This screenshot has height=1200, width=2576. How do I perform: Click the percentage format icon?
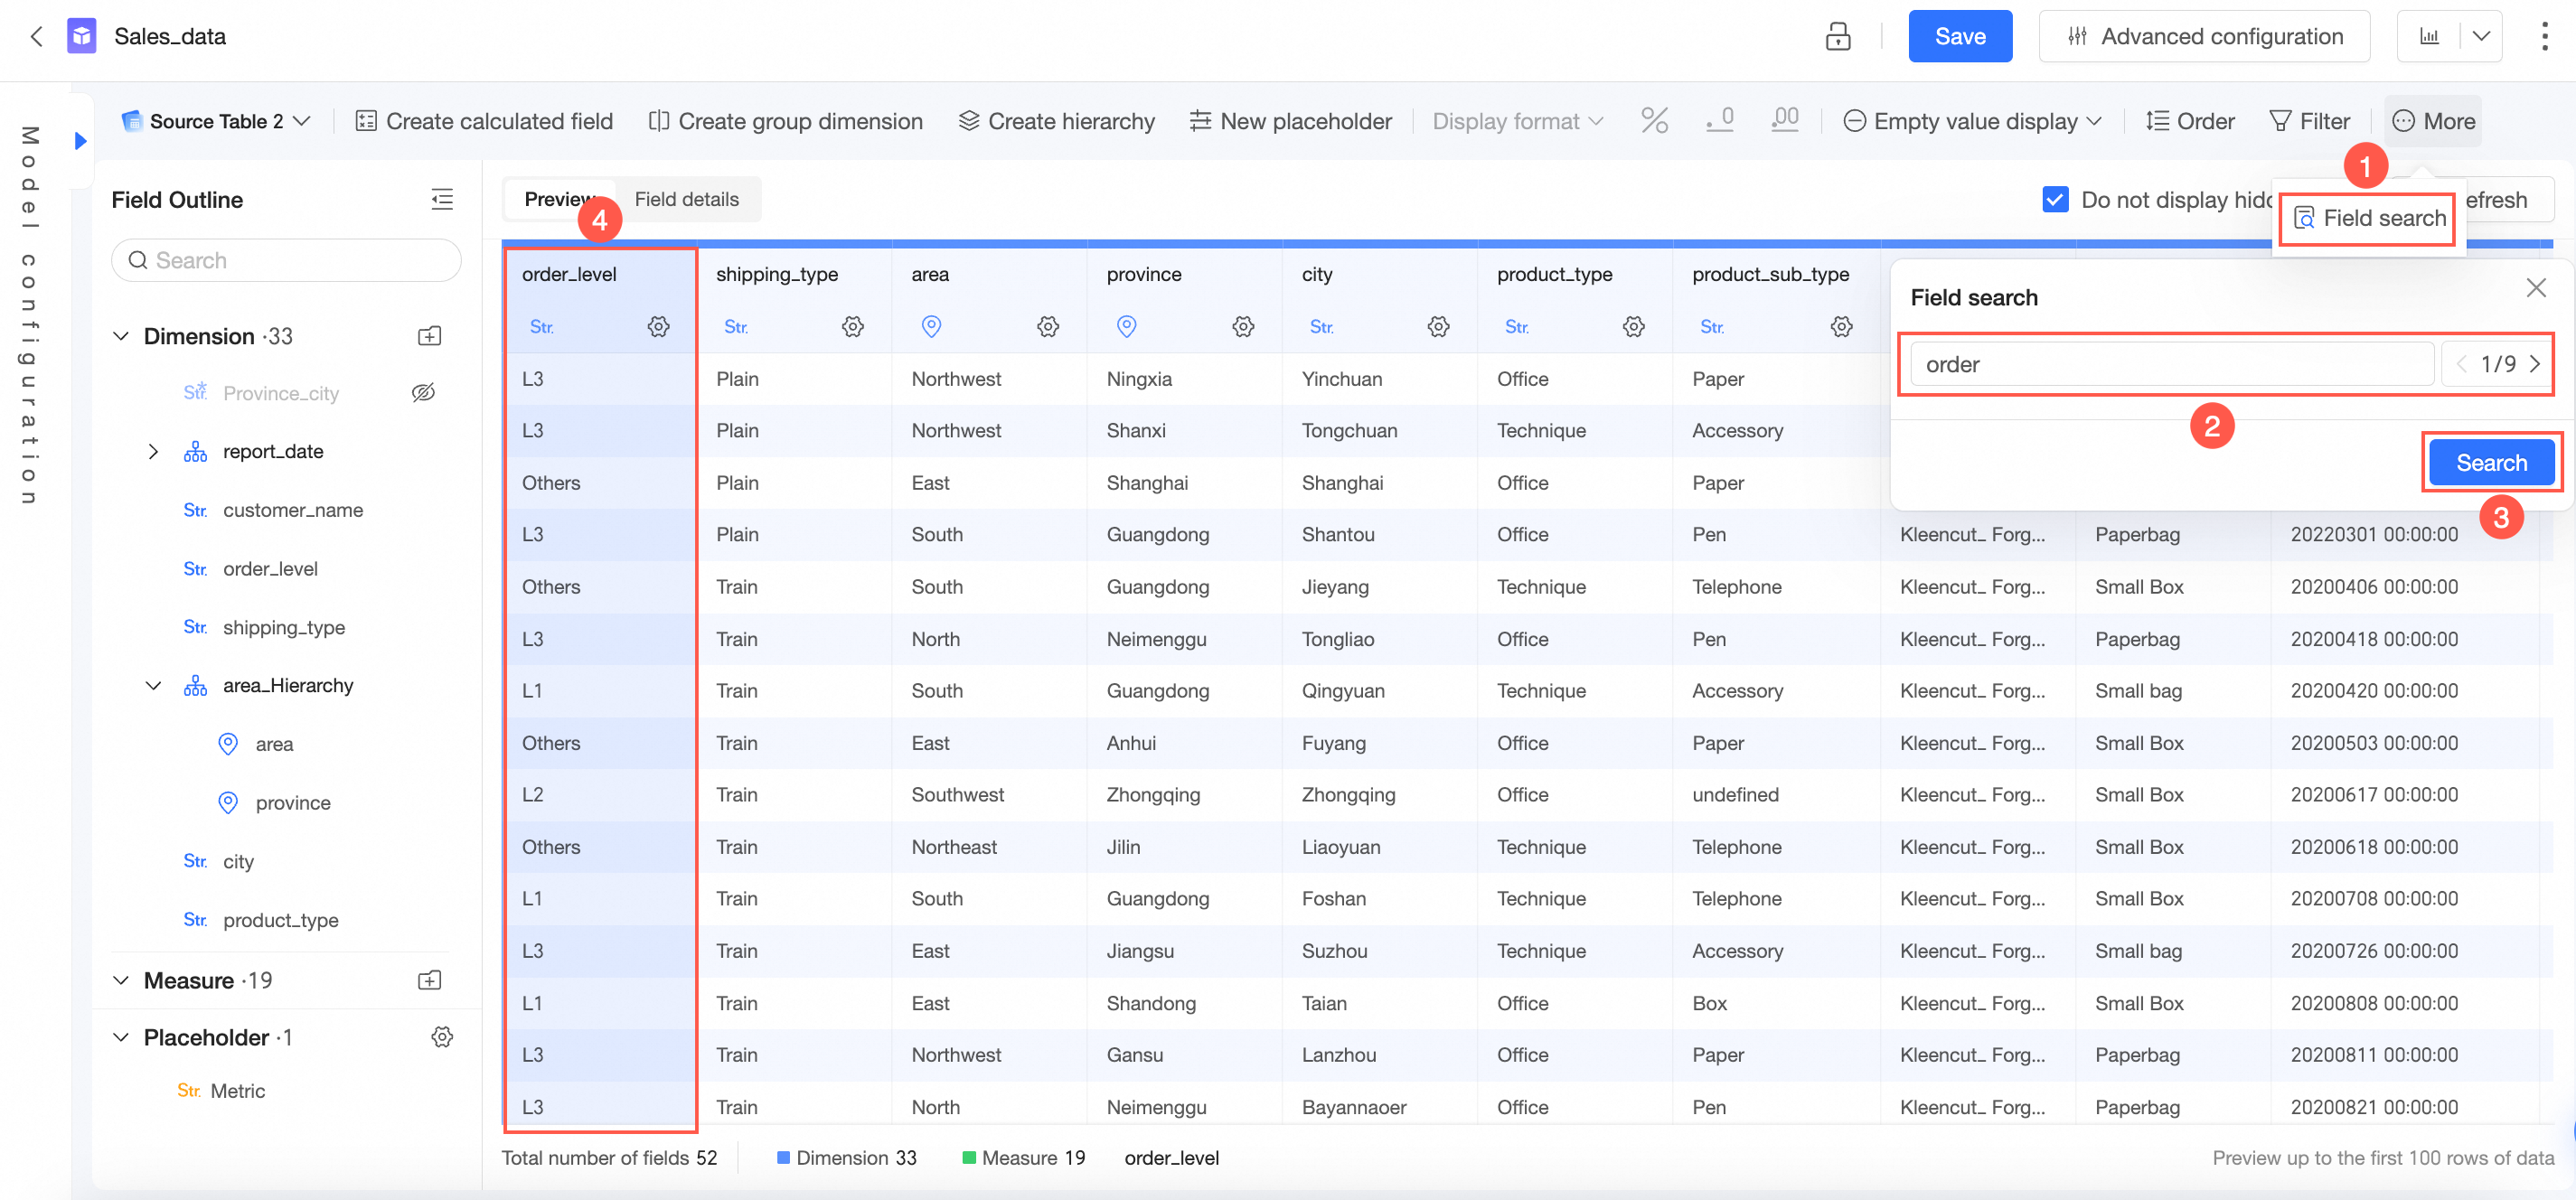(1654, 121)
